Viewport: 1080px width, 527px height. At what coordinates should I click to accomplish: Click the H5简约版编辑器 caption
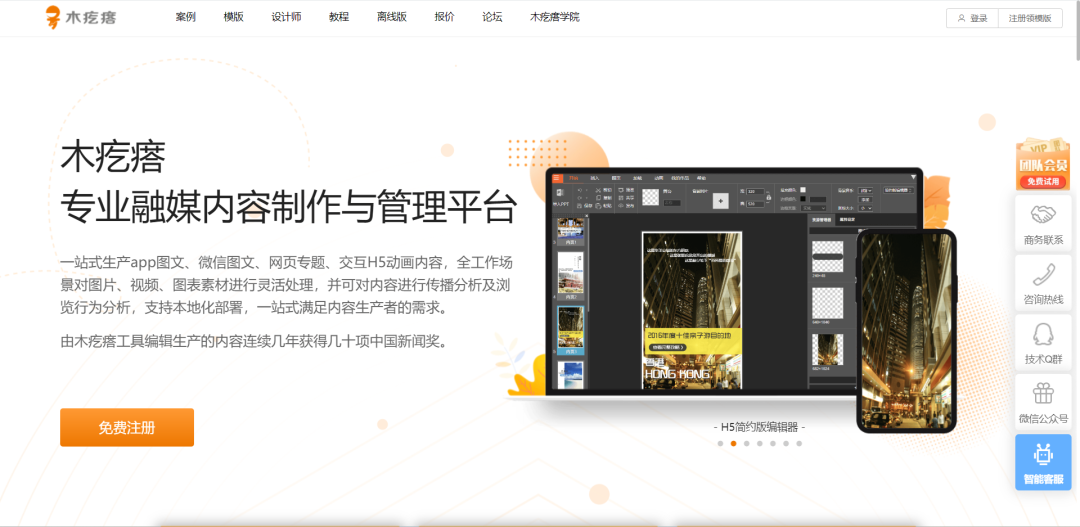click(x=760, y=427)
